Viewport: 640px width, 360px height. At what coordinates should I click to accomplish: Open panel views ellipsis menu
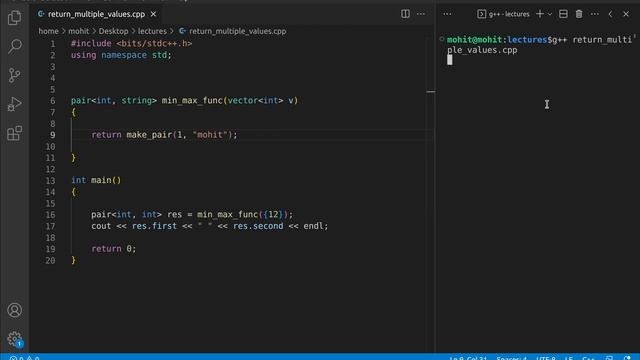click(447, 14)
